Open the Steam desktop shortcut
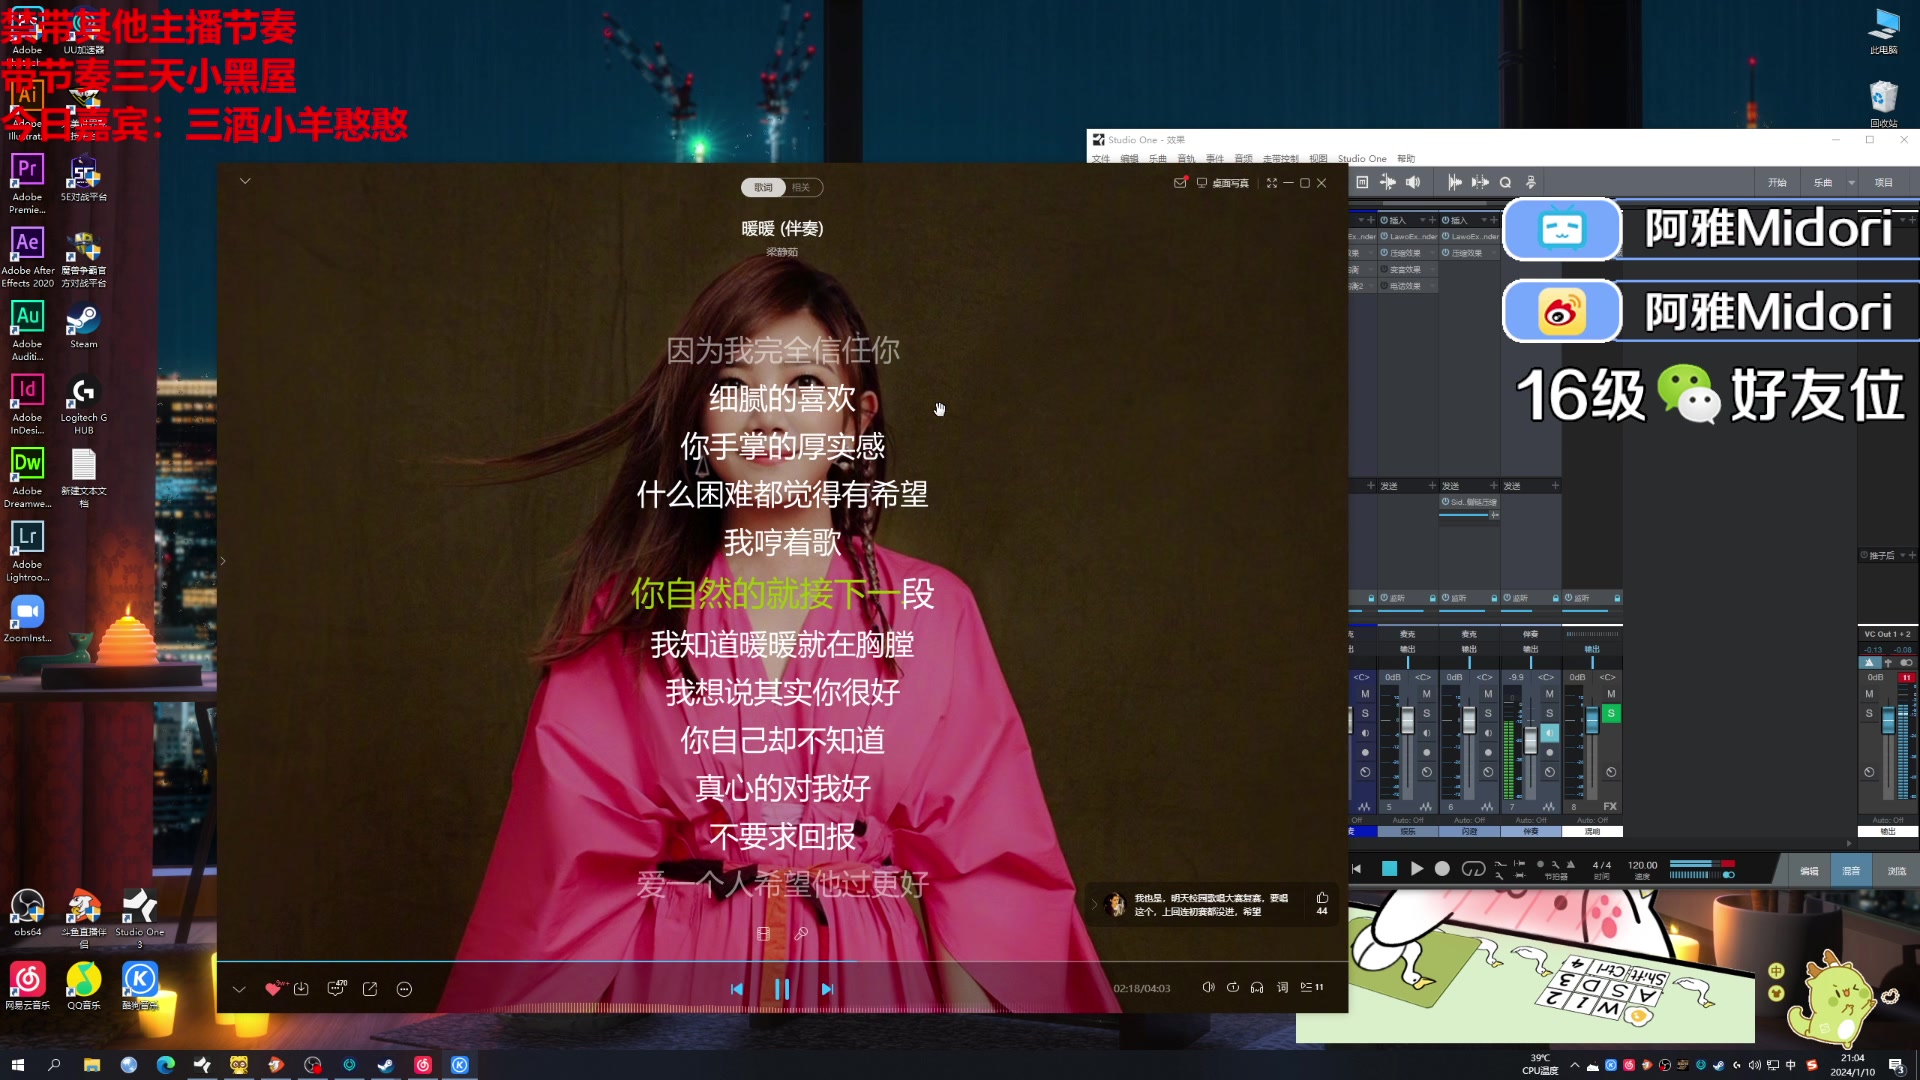 pos(83,326)
